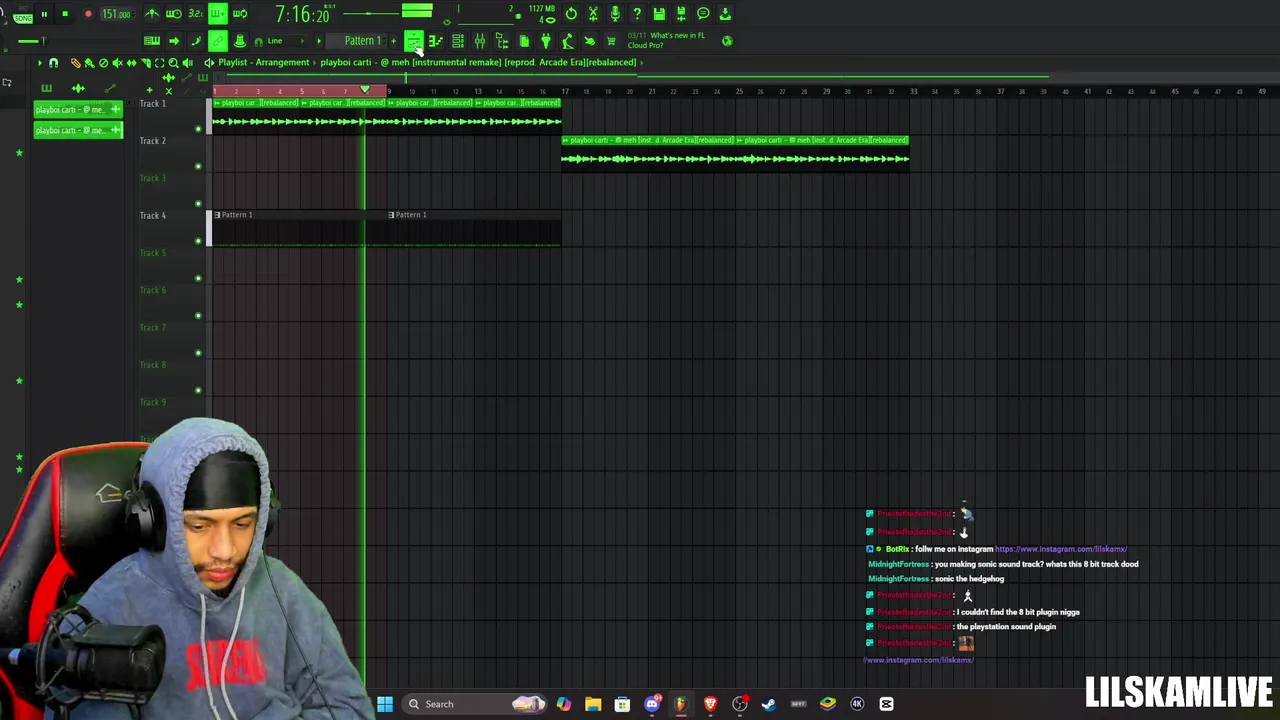Show pattern clips in the picker panel
This screenshot has width=1280, height=720.
point(46,88)
